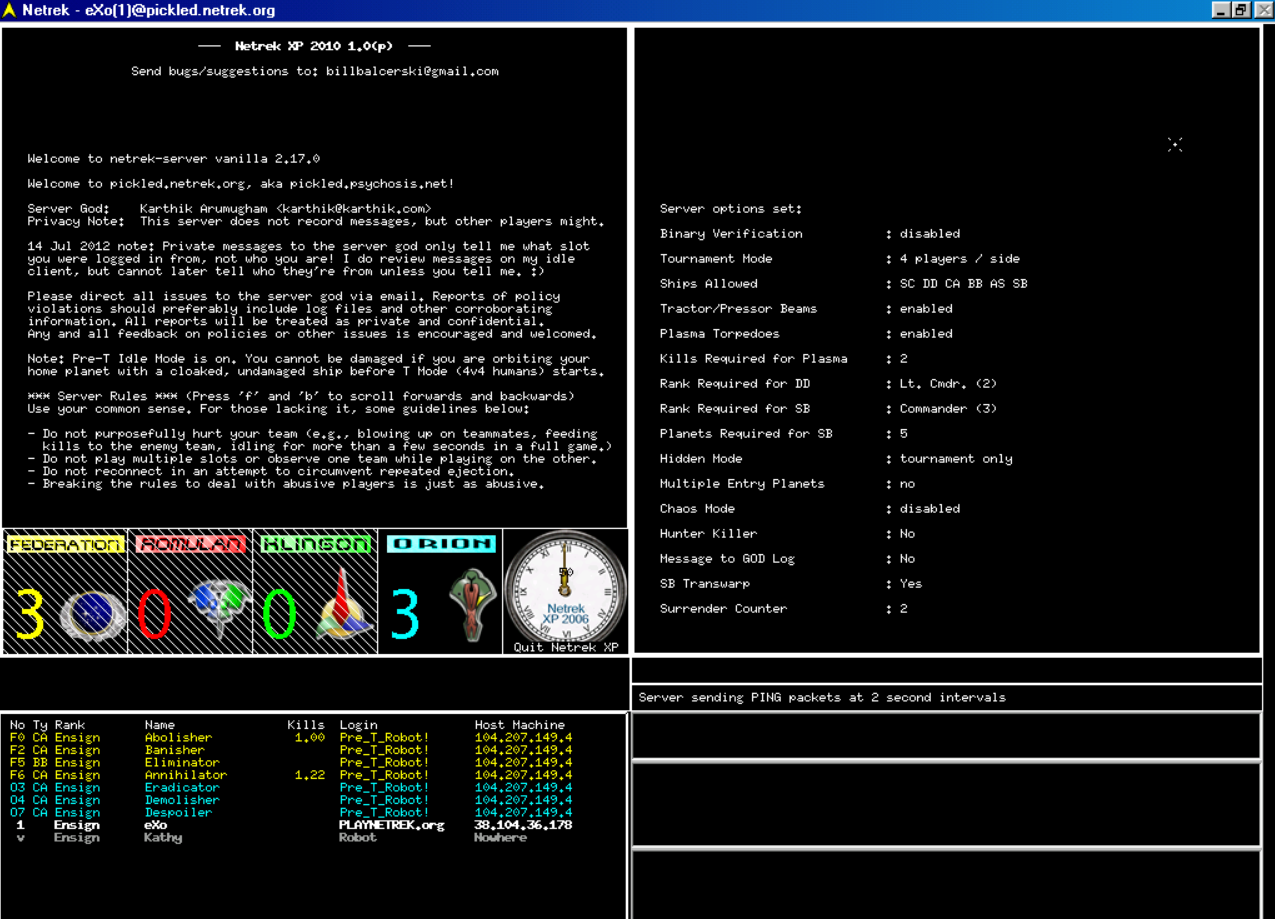Select player row Demolisher

pos(290,800)
